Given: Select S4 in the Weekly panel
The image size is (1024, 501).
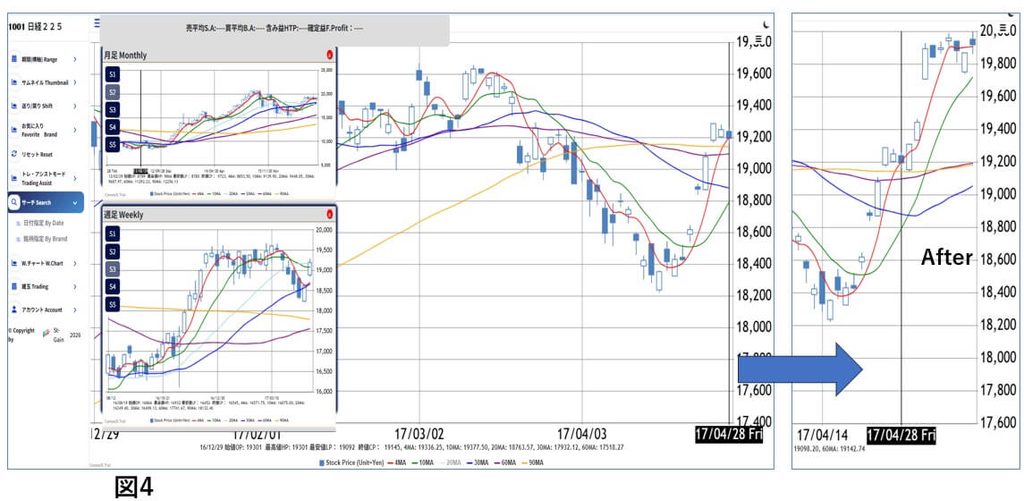Looking at the screenshot, I should click(x=112, y=287).
